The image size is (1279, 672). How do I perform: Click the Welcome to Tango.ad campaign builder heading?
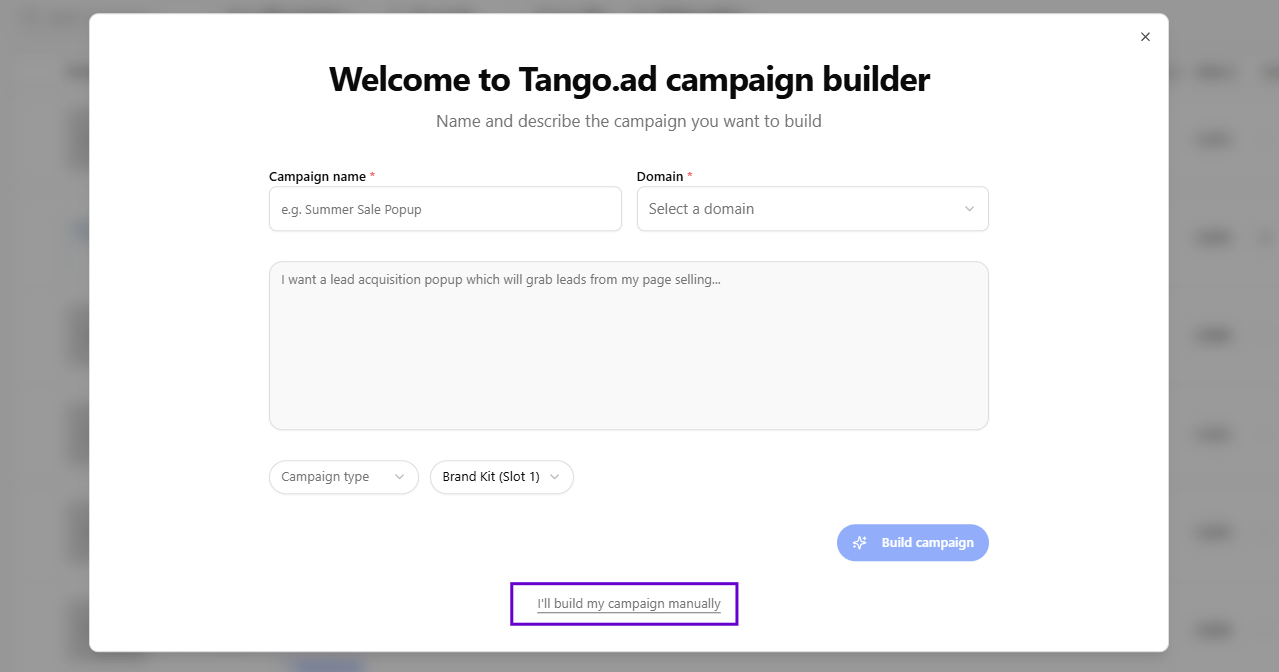coord(629,79)
